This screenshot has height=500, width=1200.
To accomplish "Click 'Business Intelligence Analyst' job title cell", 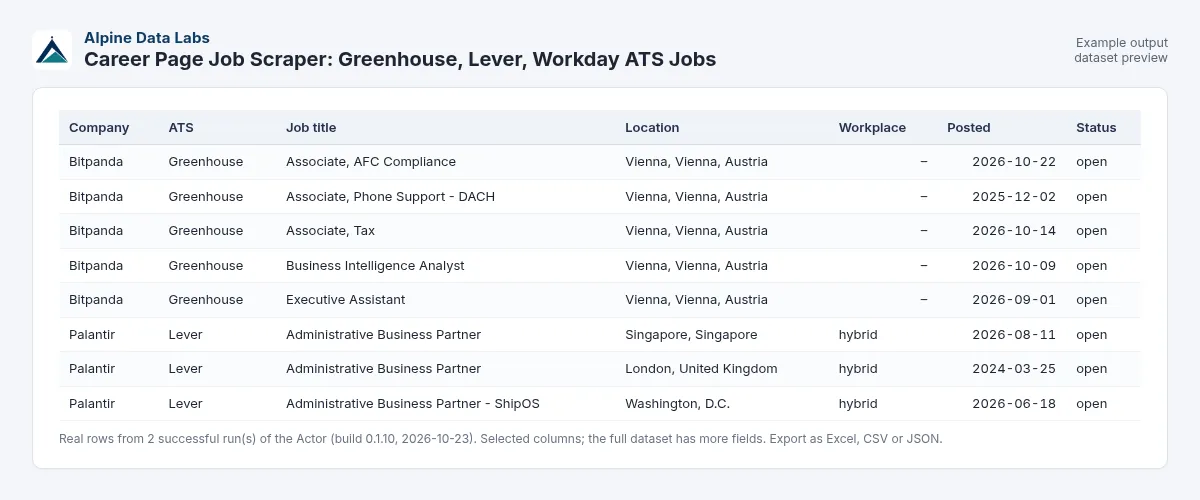I will (x=375, y=266).
